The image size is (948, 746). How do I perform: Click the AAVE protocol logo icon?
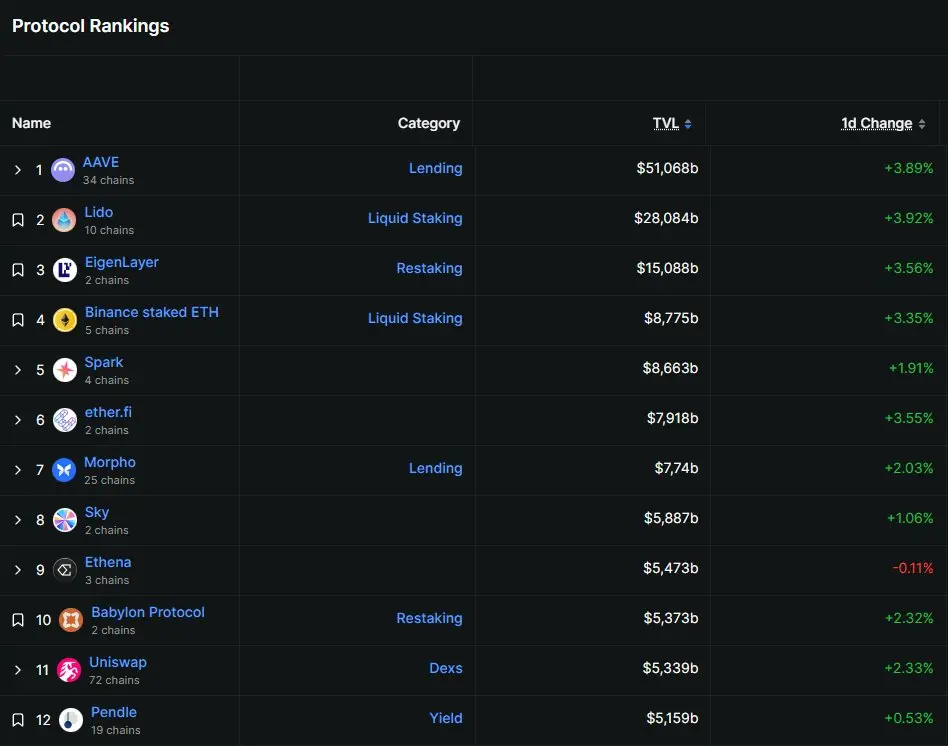[63, 170]
